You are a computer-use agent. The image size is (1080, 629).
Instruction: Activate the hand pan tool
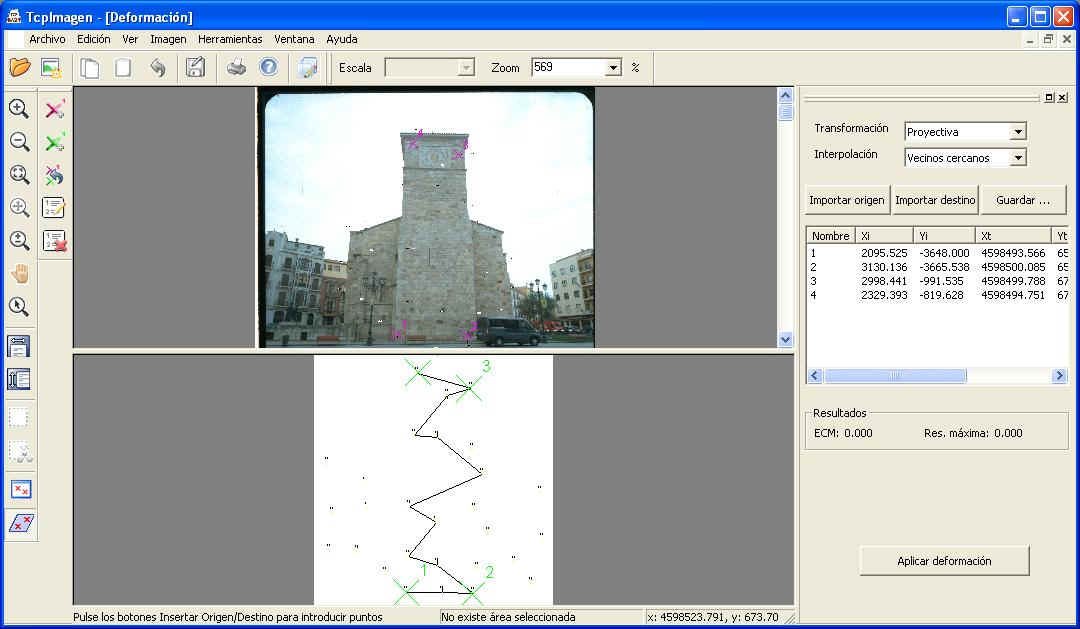pos(19,274)
